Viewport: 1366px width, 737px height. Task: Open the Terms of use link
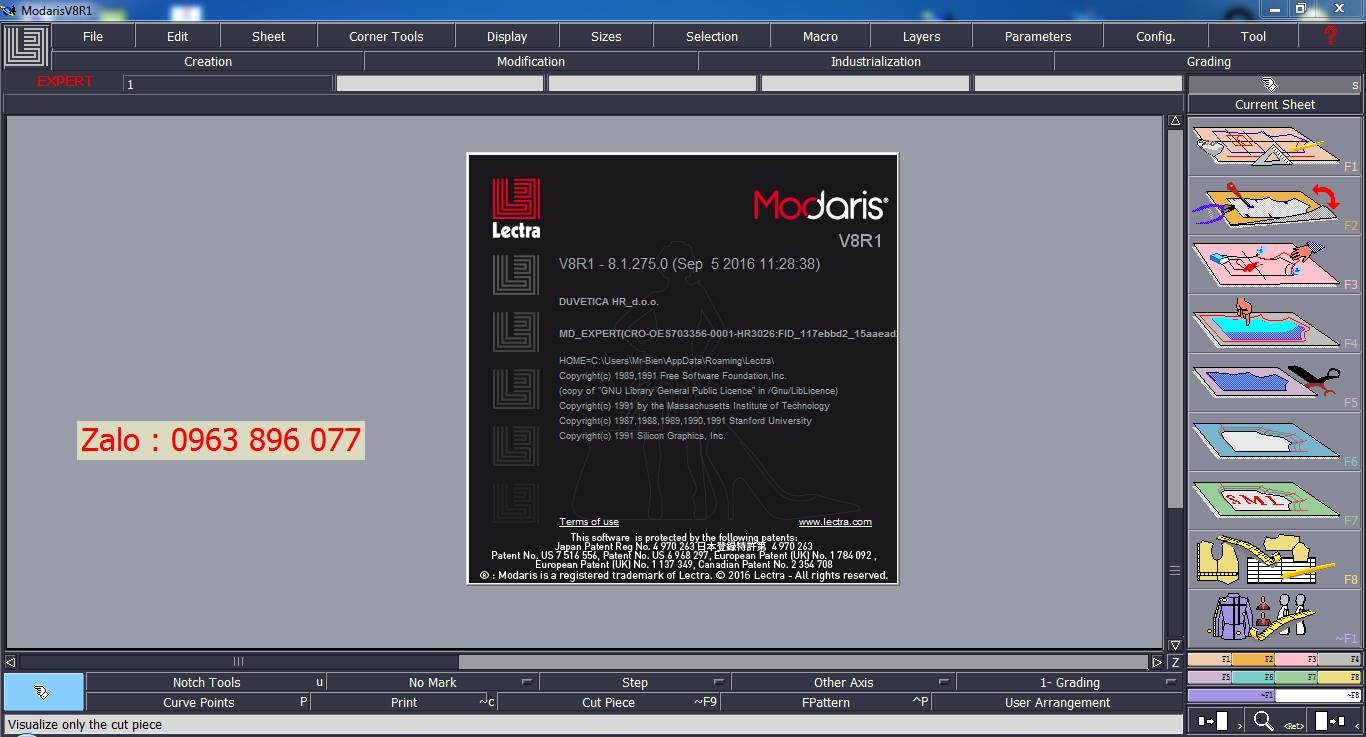[589, 522]
